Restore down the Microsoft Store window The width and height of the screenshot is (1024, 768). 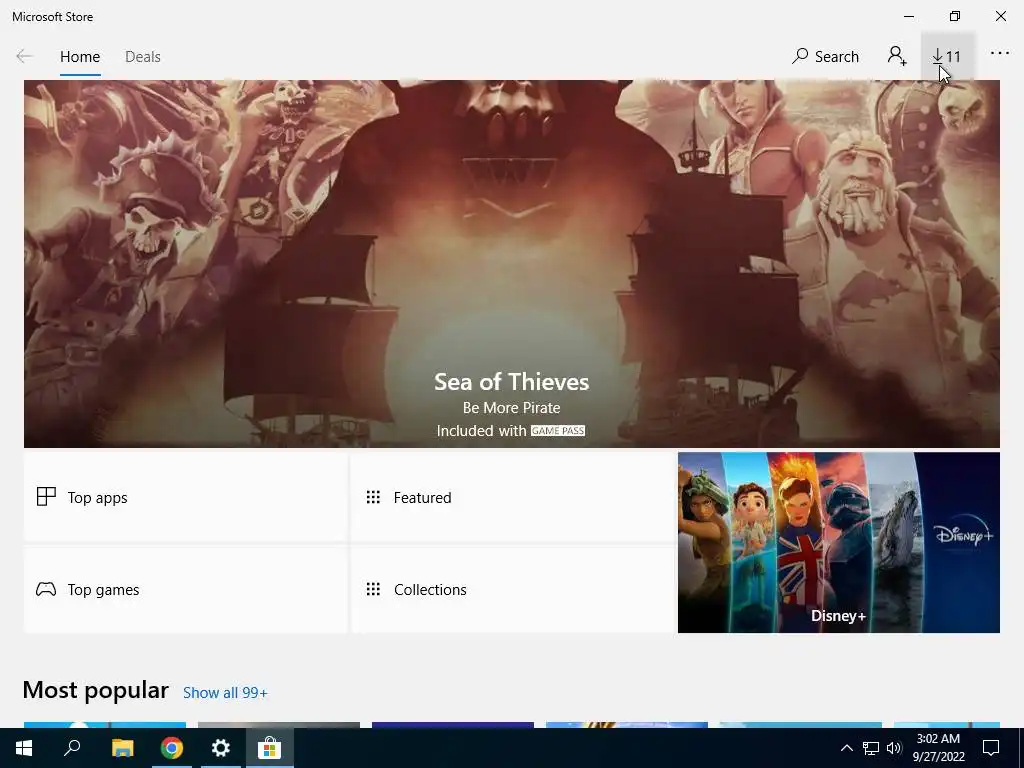coord(955,16)
